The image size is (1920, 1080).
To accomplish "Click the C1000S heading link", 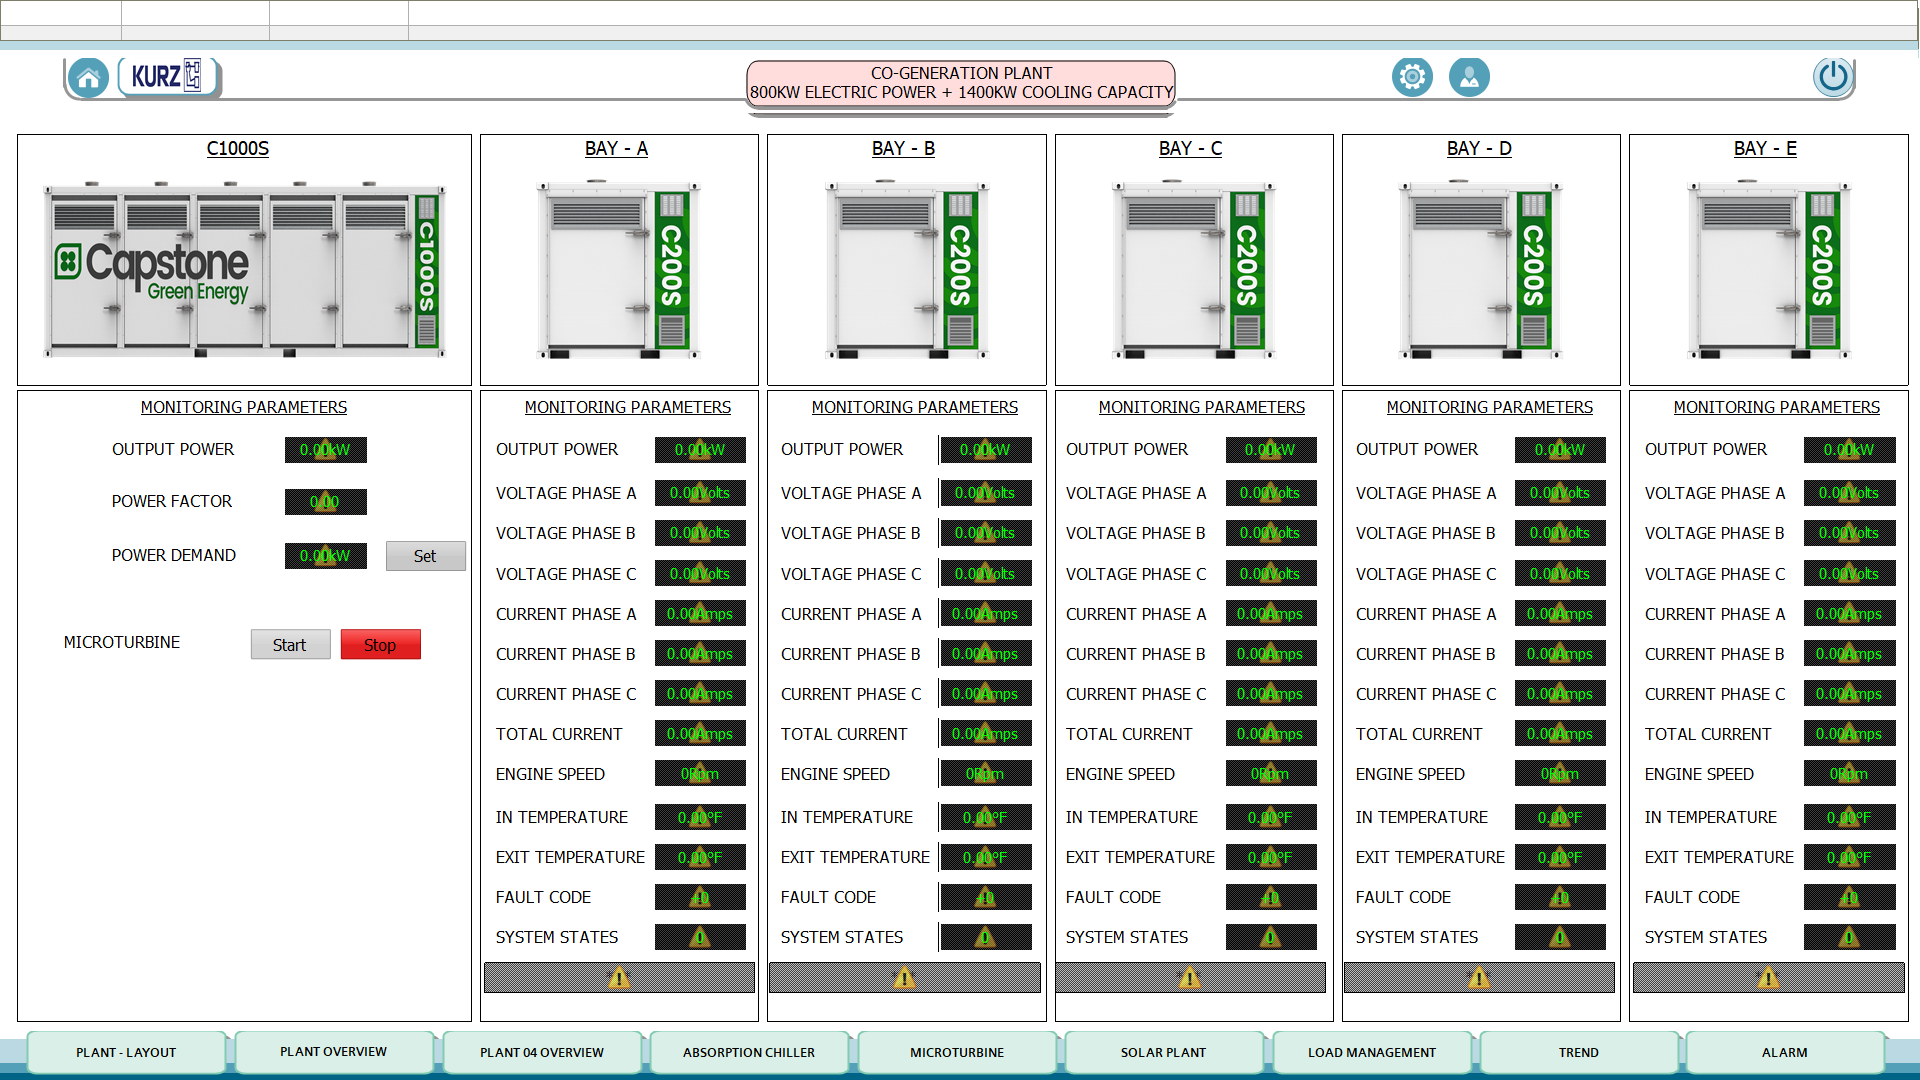I will [238, 148].
